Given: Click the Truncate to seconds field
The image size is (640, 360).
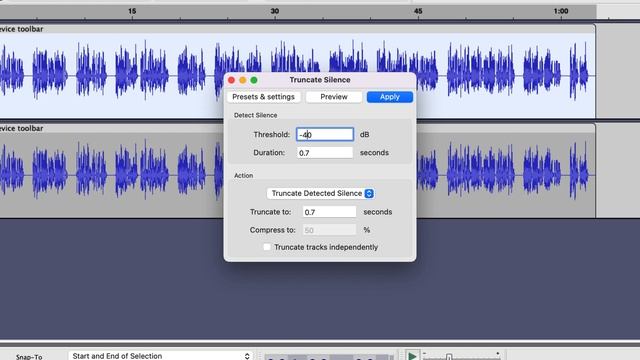Looking at the screenshot, I should (x=329, y=212).
